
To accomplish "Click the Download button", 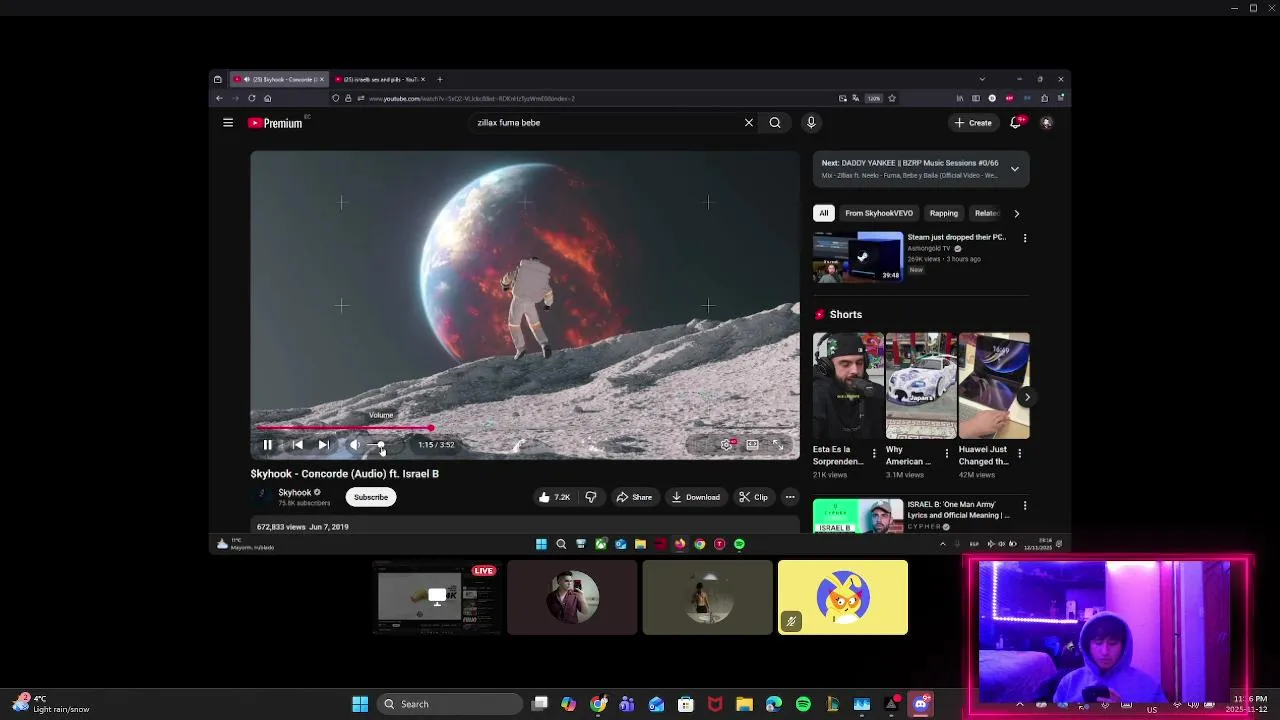I will 696,497.
